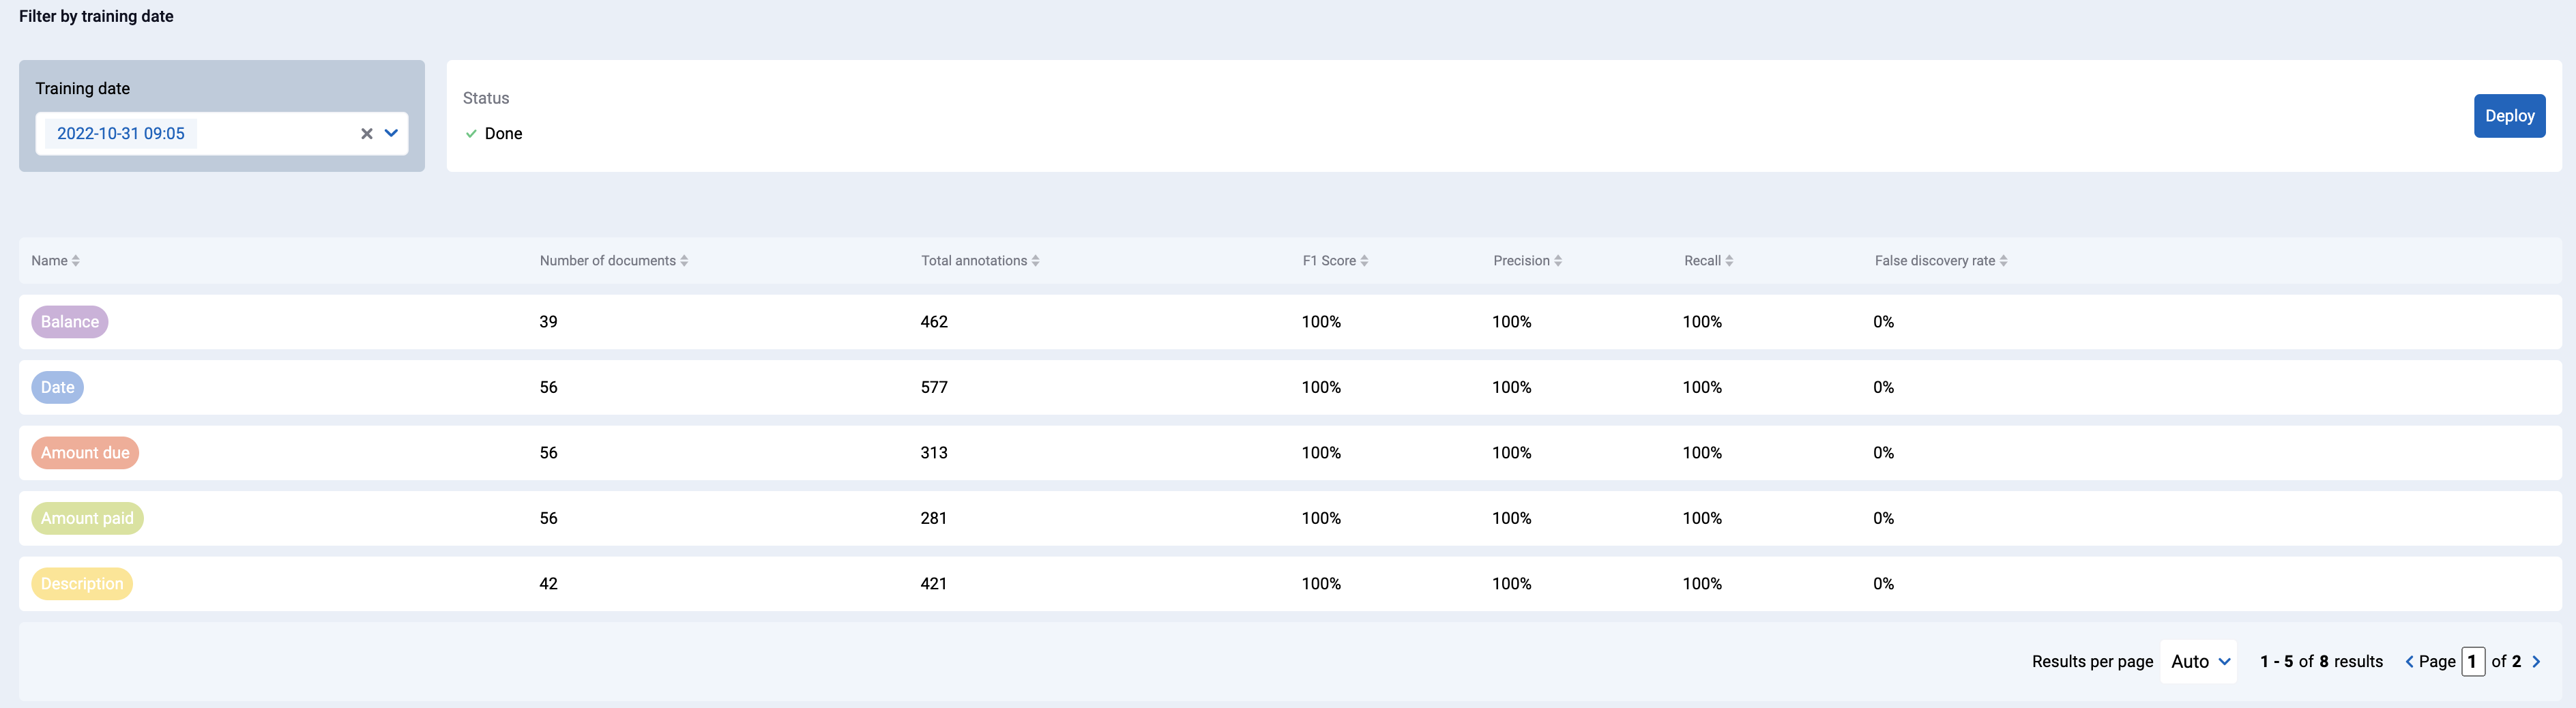Click the Deploy button
The height and width of the screenshot is (708, 2576).
coord(2509,116)
